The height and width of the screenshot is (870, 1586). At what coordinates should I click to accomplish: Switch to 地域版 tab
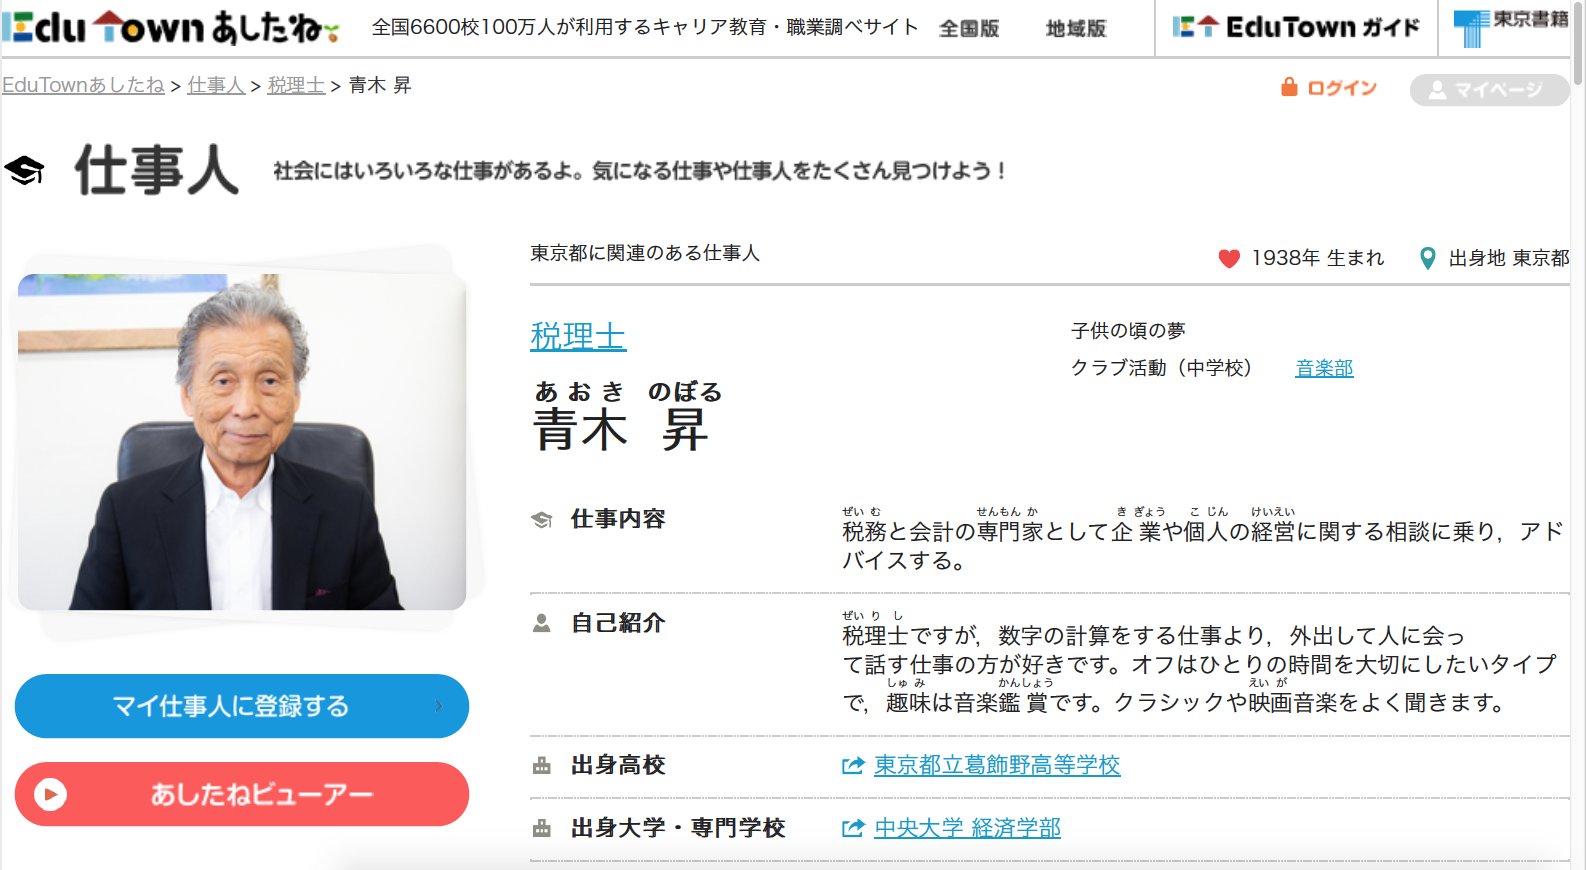coord(1076,29)
